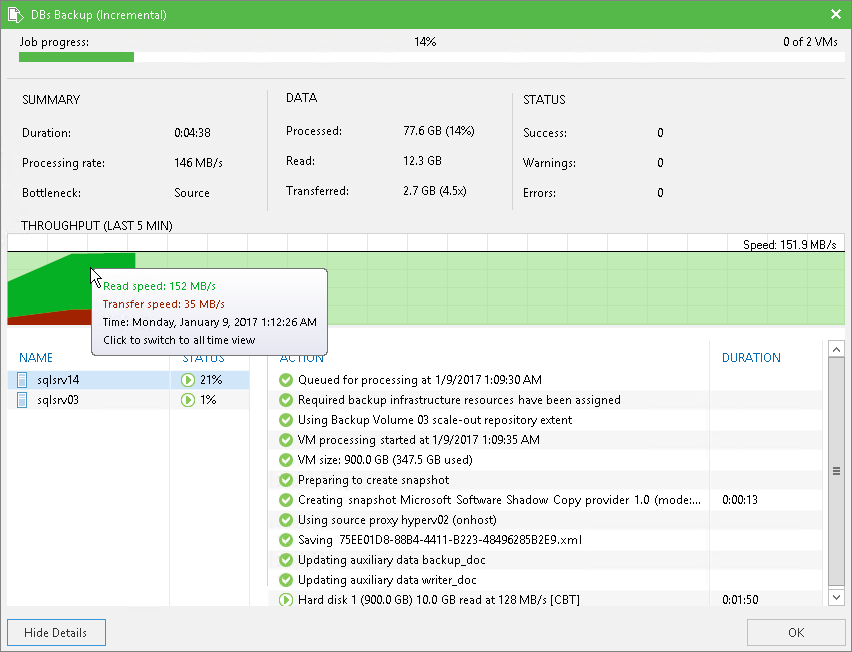Click in-progress icon for Hard disk 1 row
This screenshot has height=652, width=852.
286,599
